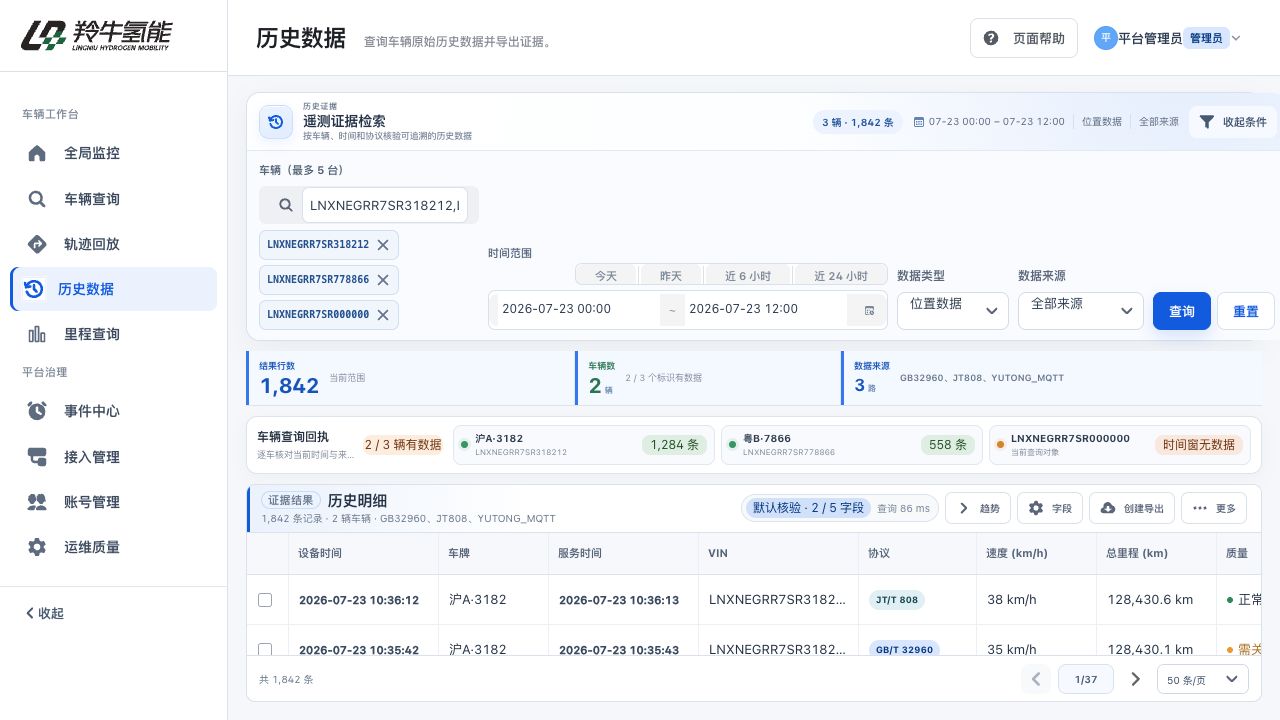Screen dimensions: 1280x720
Task: Open the 数据来源 全部来源 dropdown
Action: click(x=1081, y=310)
